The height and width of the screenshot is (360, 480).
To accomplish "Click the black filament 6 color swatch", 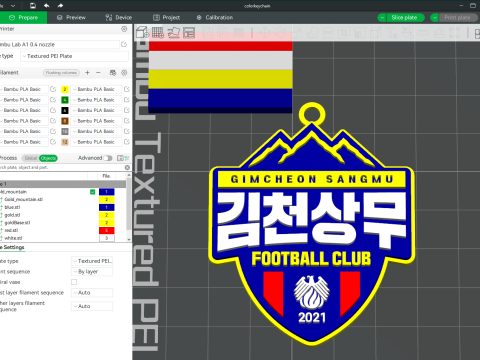I will click(65, 110).
